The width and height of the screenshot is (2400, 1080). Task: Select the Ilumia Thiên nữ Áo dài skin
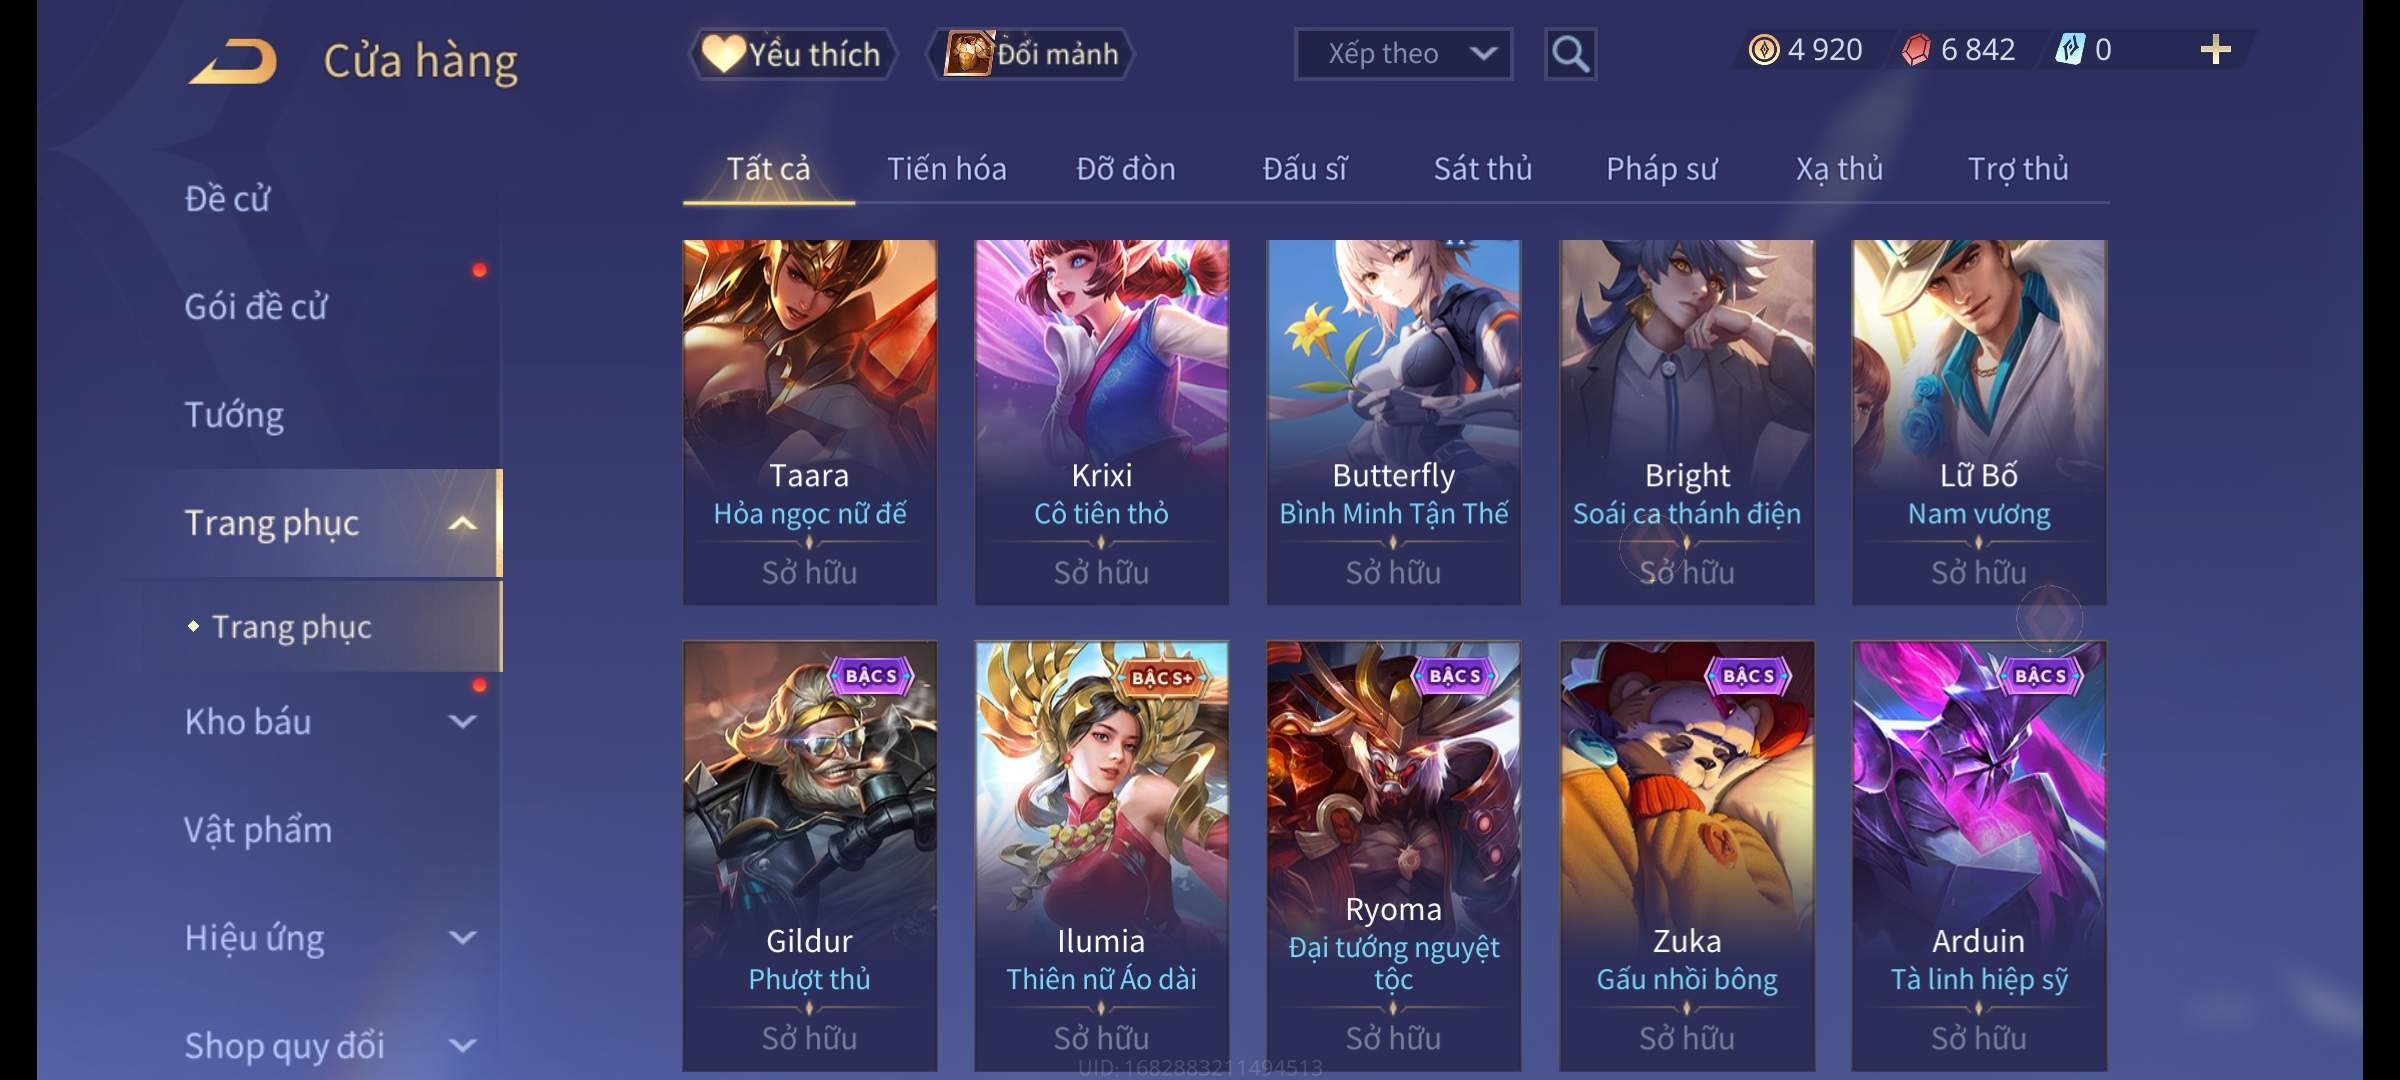pos(1101,856)
